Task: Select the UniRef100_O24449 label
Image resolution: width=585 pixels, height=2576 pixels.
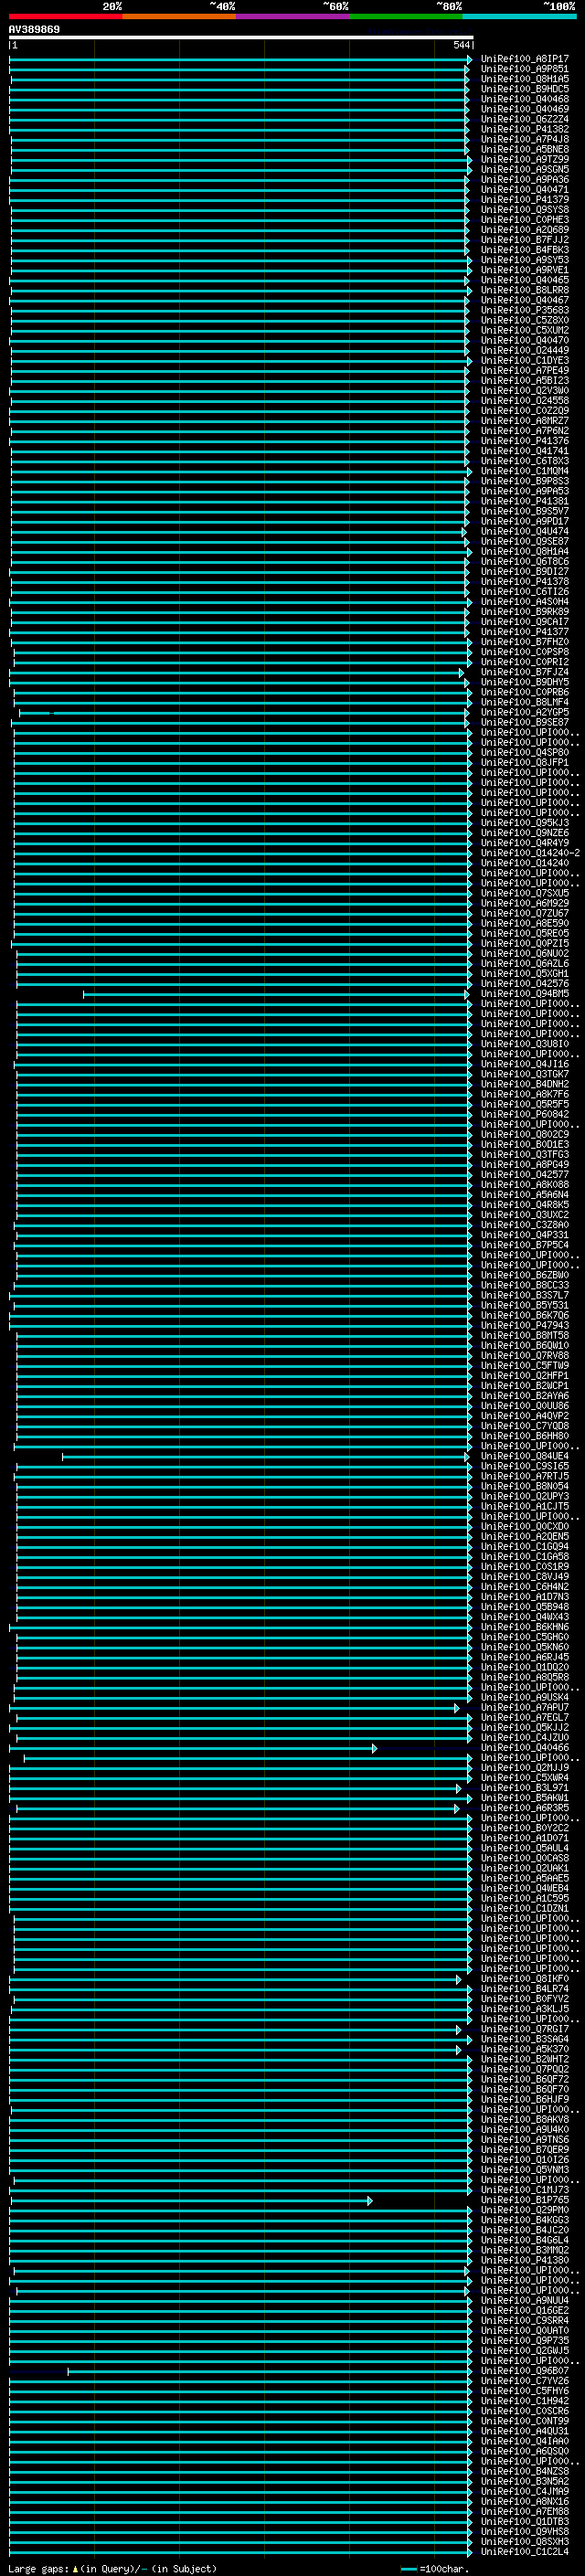Action: [524, 351]
